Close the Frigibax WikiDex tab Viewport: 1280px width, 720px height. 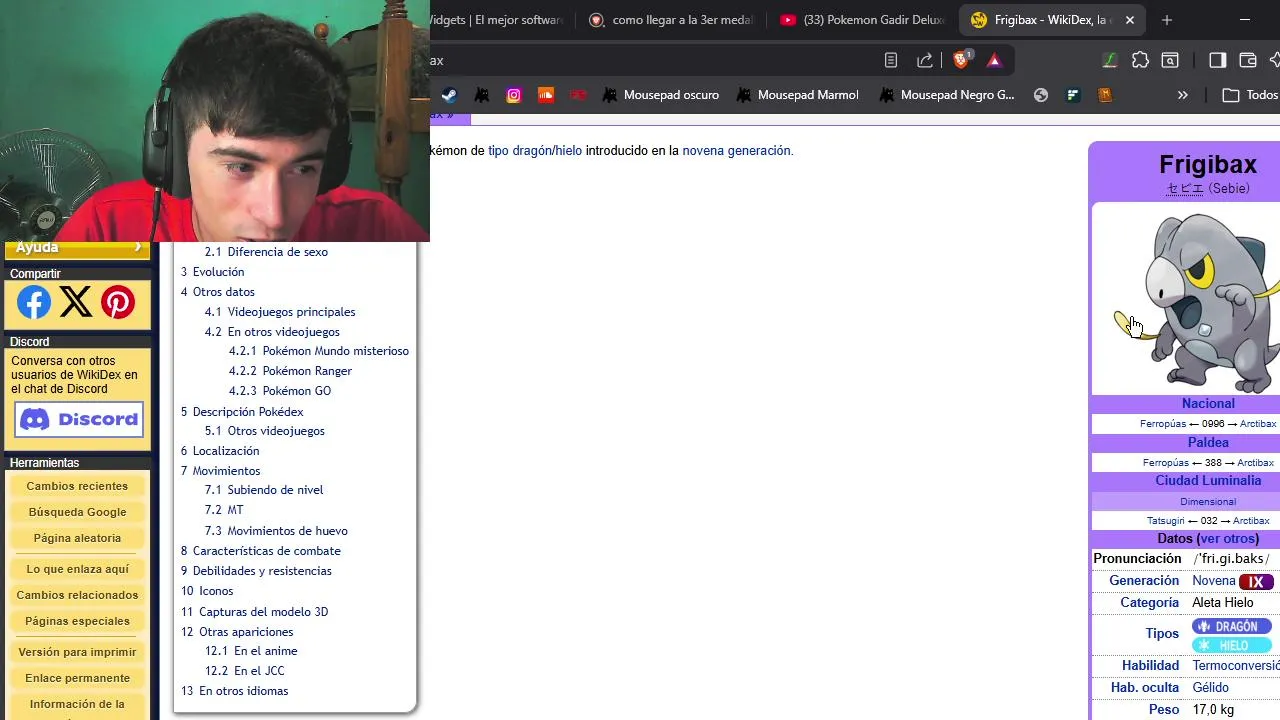(x=1130, y=20)
